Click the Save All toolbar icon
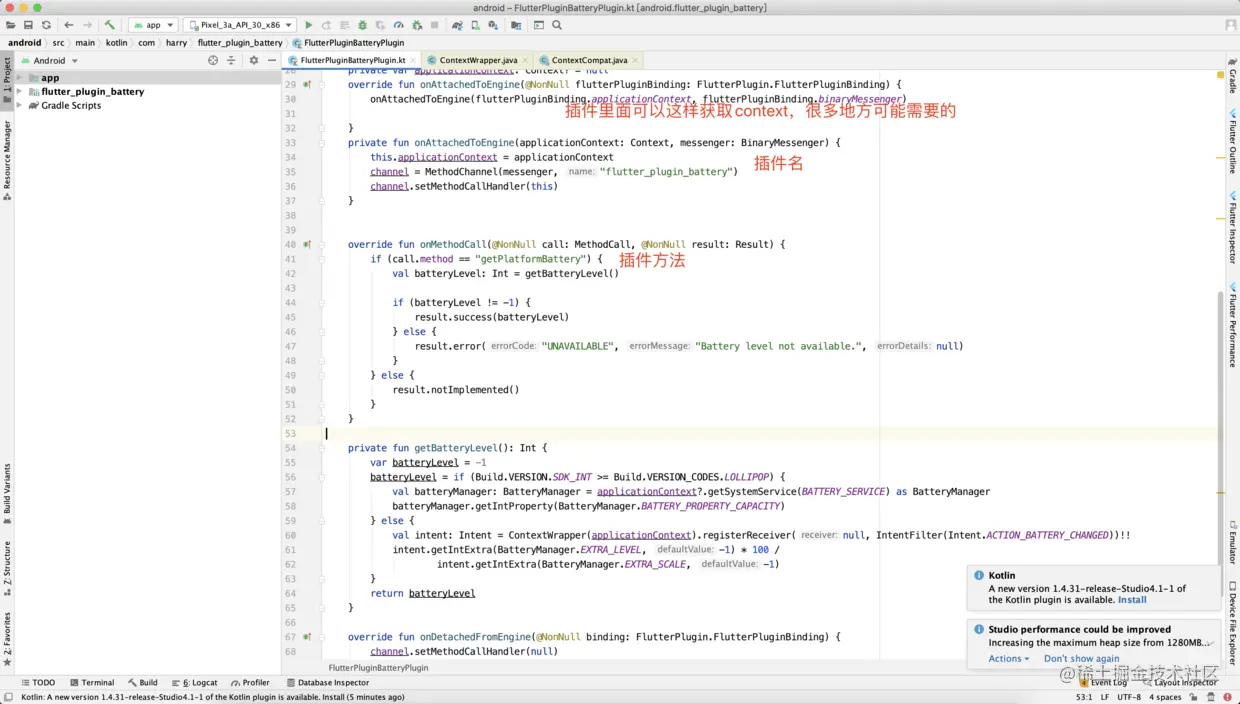Image resolution: width=1240 pixels, height=704 pixels. 28,25
